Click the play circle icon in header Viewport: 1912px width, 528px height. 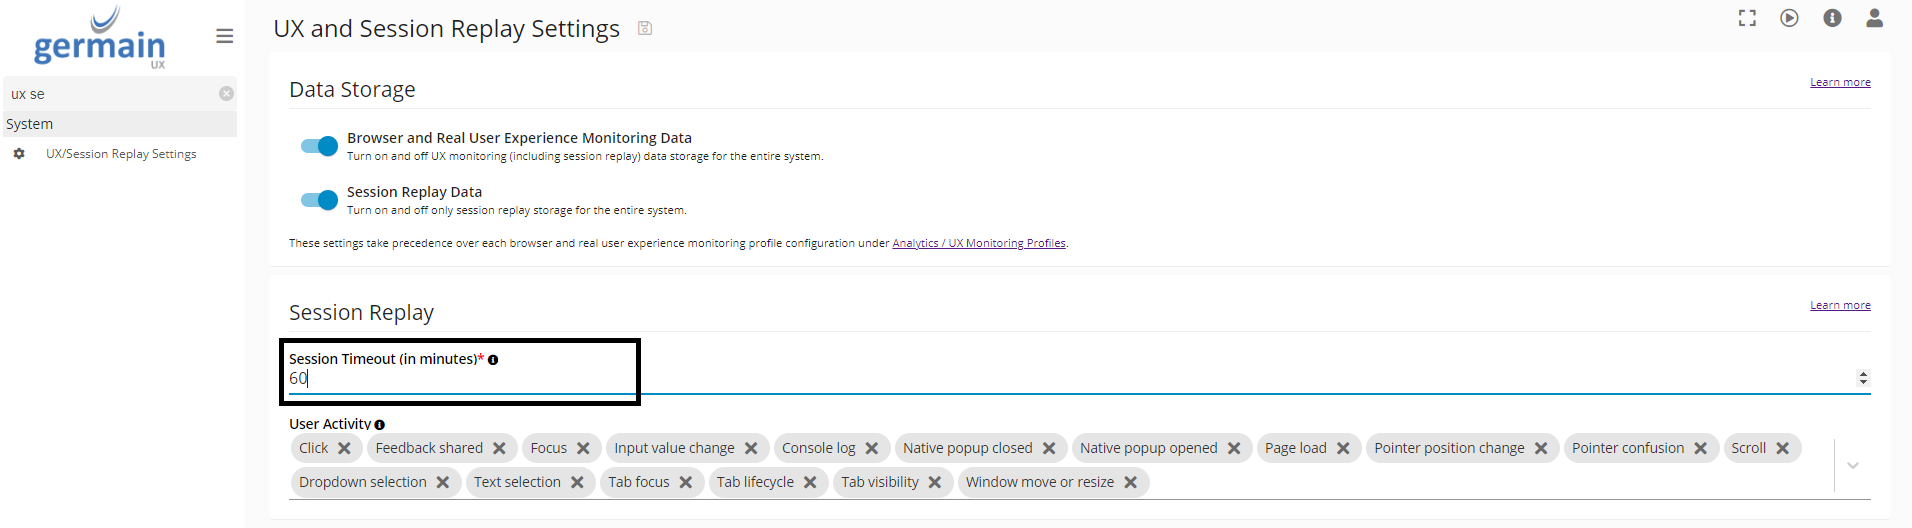pos(1789,18)
